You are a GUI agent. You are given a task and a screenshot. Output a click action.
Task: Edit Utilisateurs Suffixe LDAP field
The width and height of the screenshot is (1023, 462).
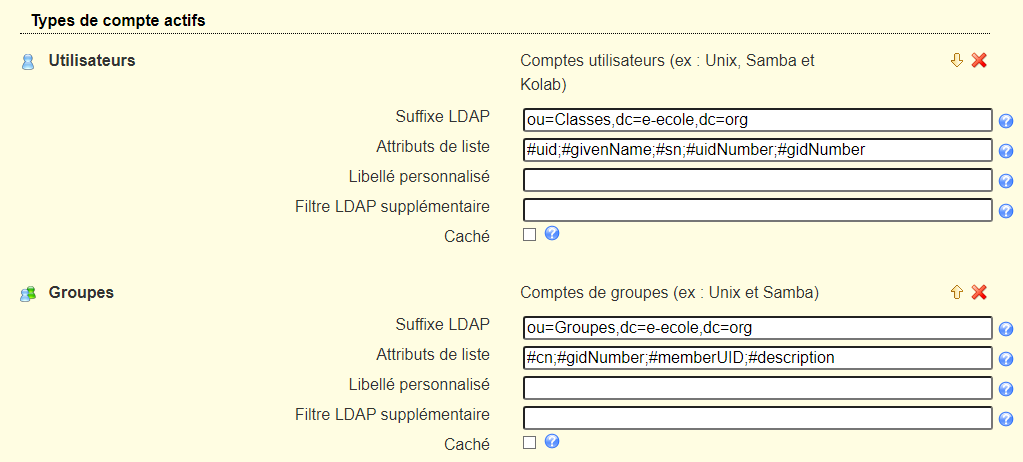(x=757, y=120)
